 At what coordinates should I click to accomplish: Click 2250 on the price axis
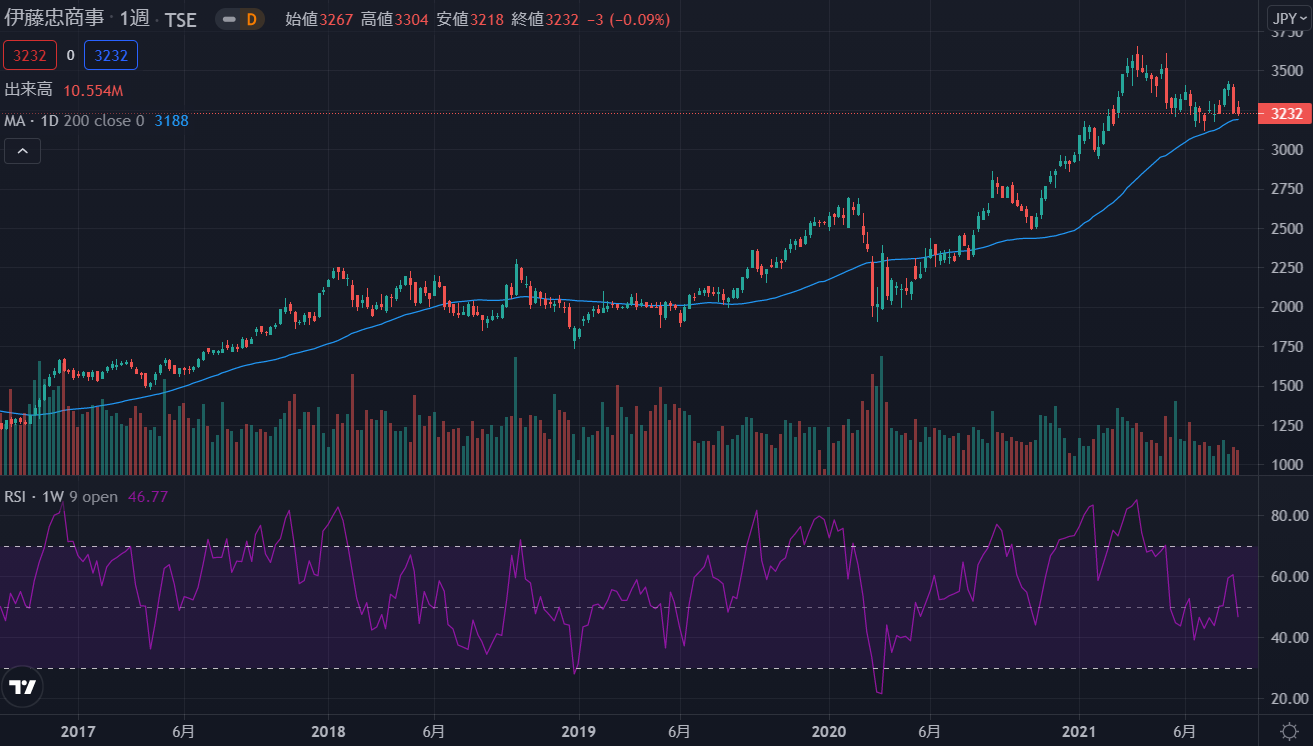pyautogui.click(x=1287, y=268)
